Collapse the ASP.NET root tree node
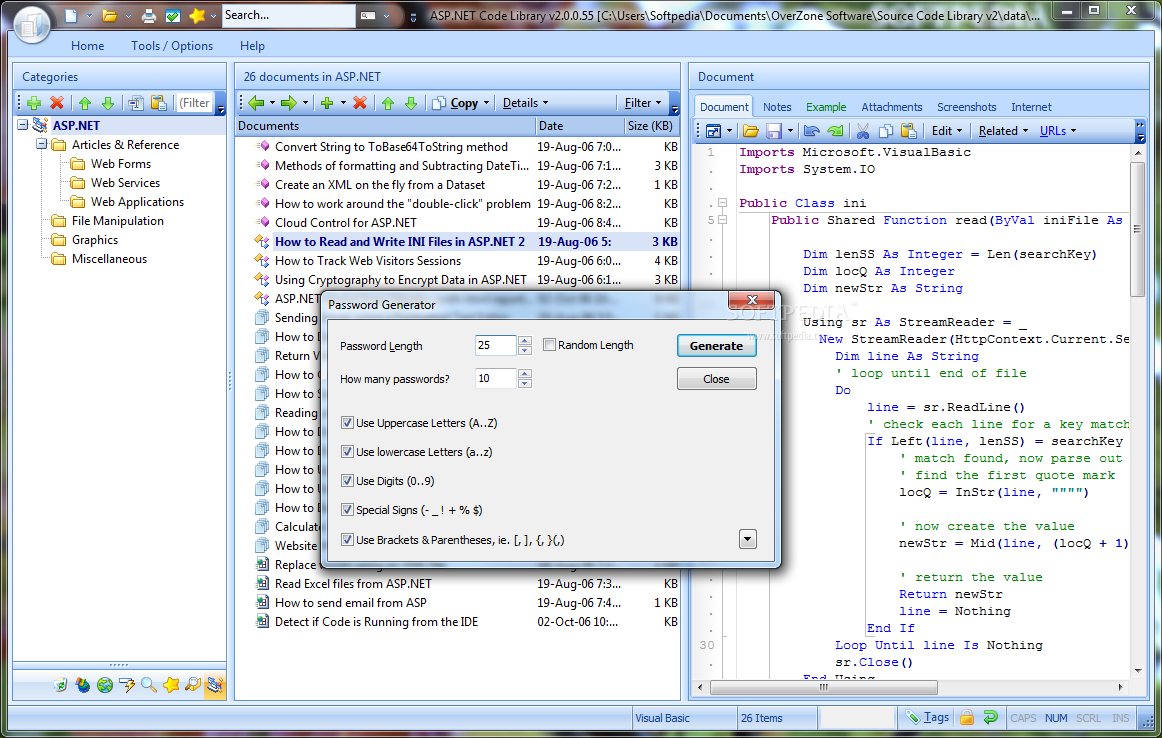1162x738 pixels. coord(23,125)
